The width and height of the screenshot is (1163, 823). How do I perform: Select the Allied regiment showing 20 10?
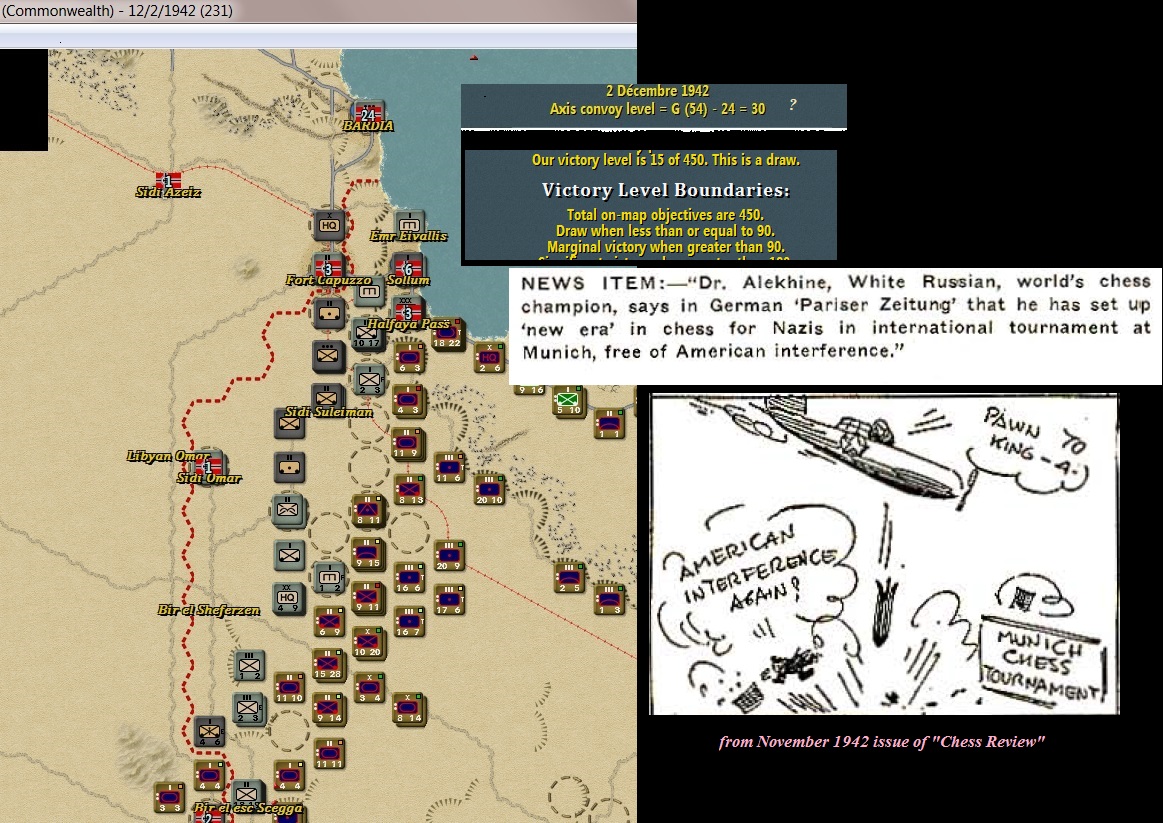pos(489,490)
